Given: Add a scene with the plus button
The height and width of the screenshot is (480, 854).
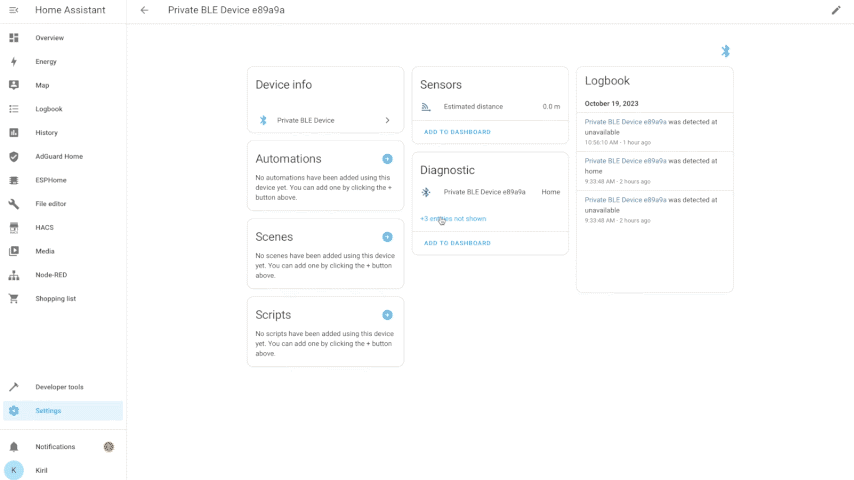Looking at the screenshot, I should coord(387,237).
